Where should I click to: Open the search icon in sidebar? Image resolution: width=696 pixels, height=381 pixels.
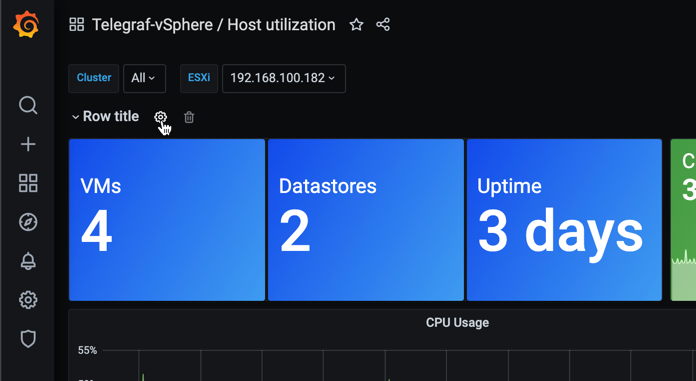coord(28,105)
